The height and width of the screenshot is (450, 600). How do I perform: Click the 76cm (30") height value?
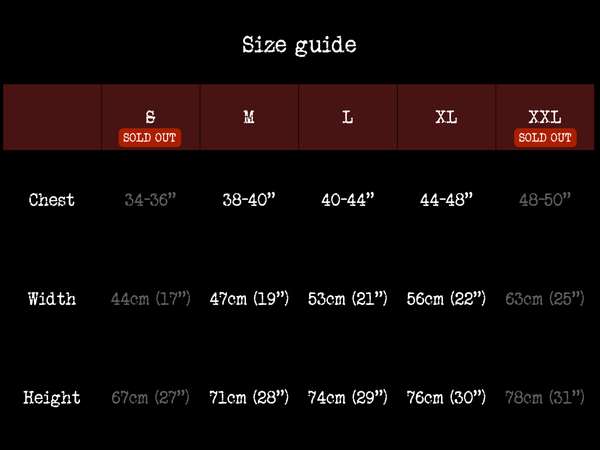[x=447, y=398]
